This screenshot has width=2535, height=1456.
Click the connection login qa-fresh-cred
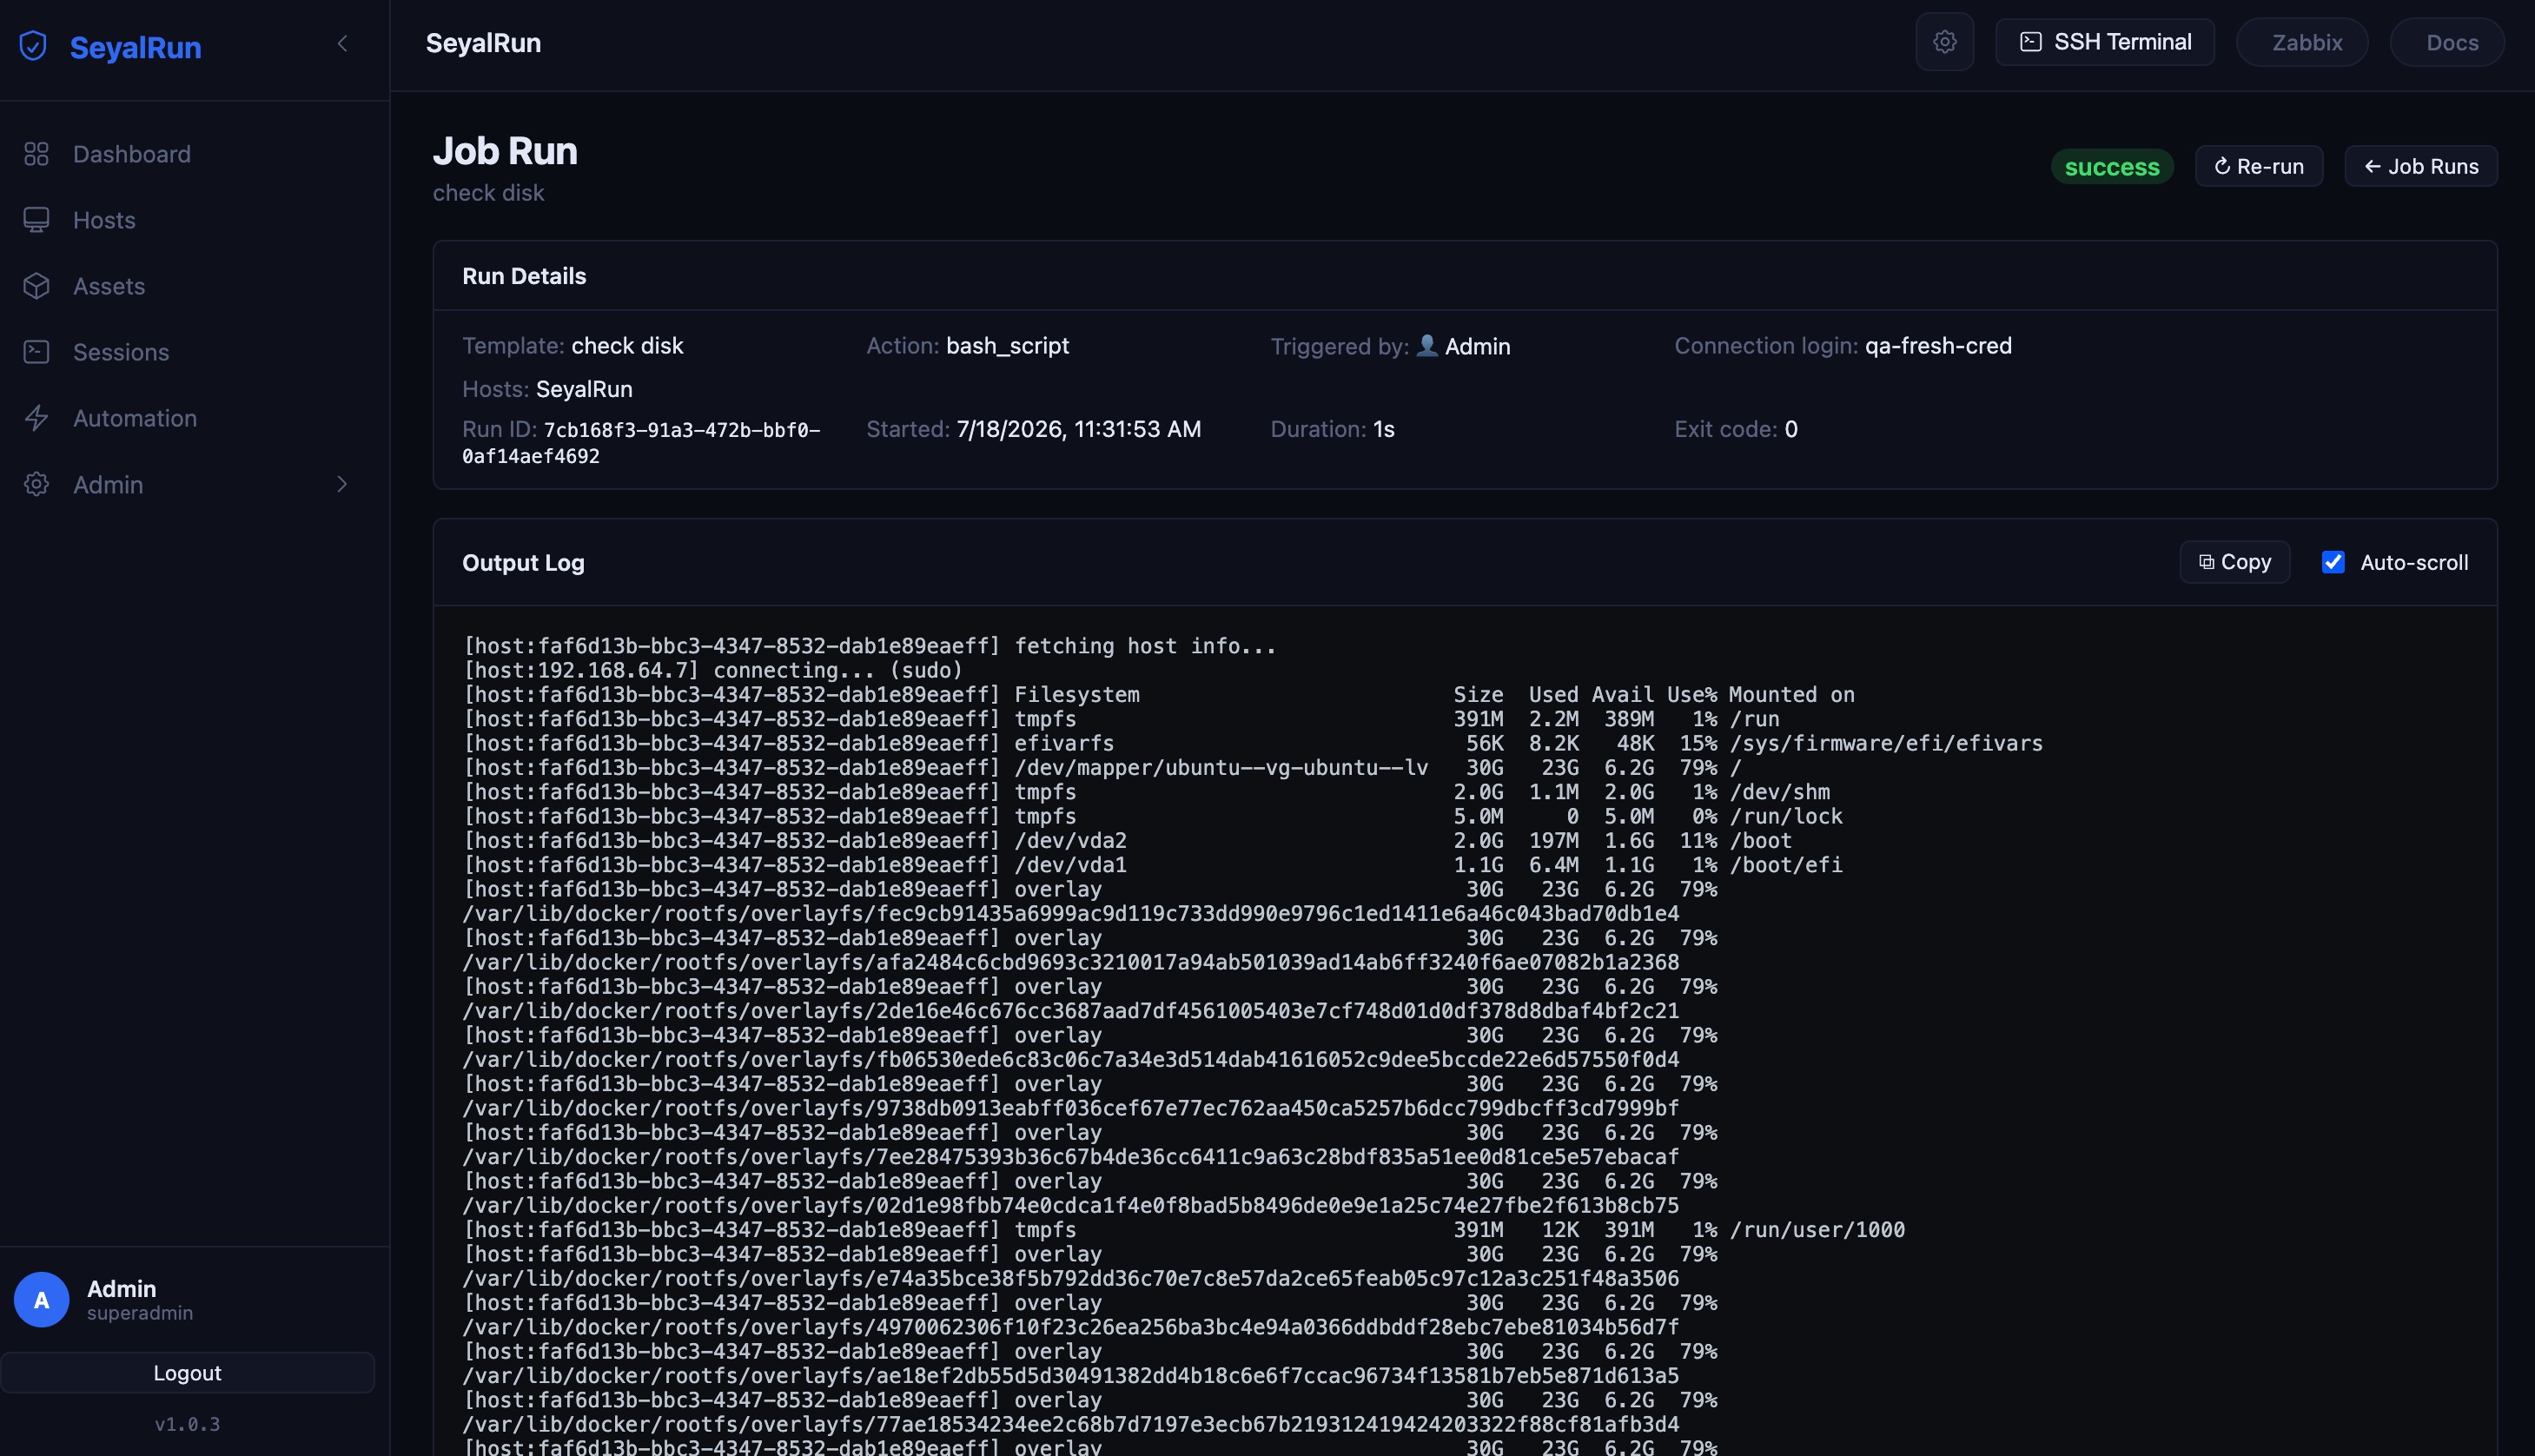pos(1938,346)
